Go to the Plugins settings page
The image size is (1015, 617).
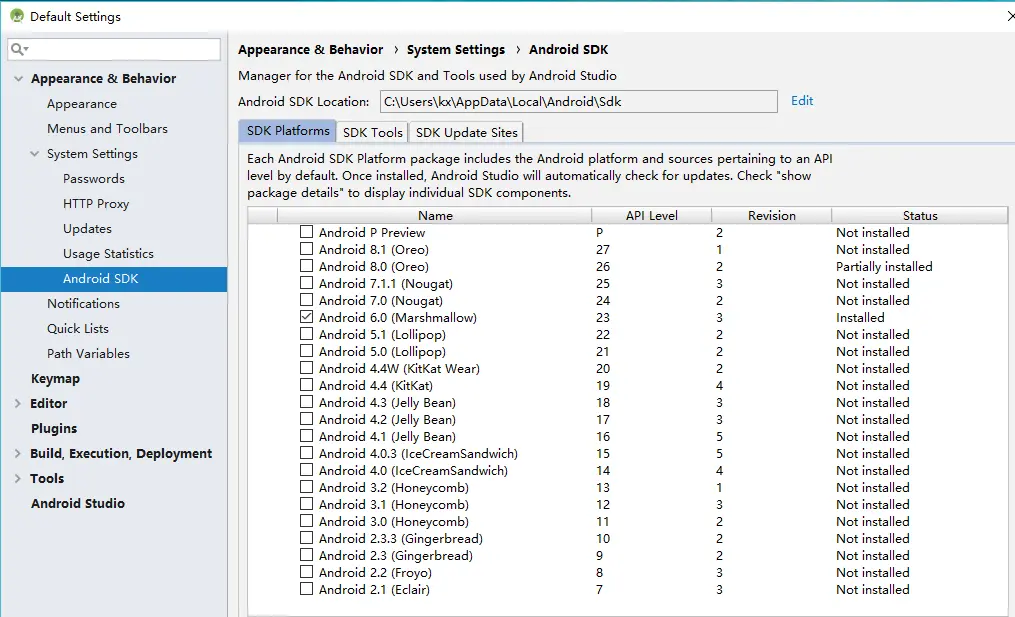(x=54, y=429)
